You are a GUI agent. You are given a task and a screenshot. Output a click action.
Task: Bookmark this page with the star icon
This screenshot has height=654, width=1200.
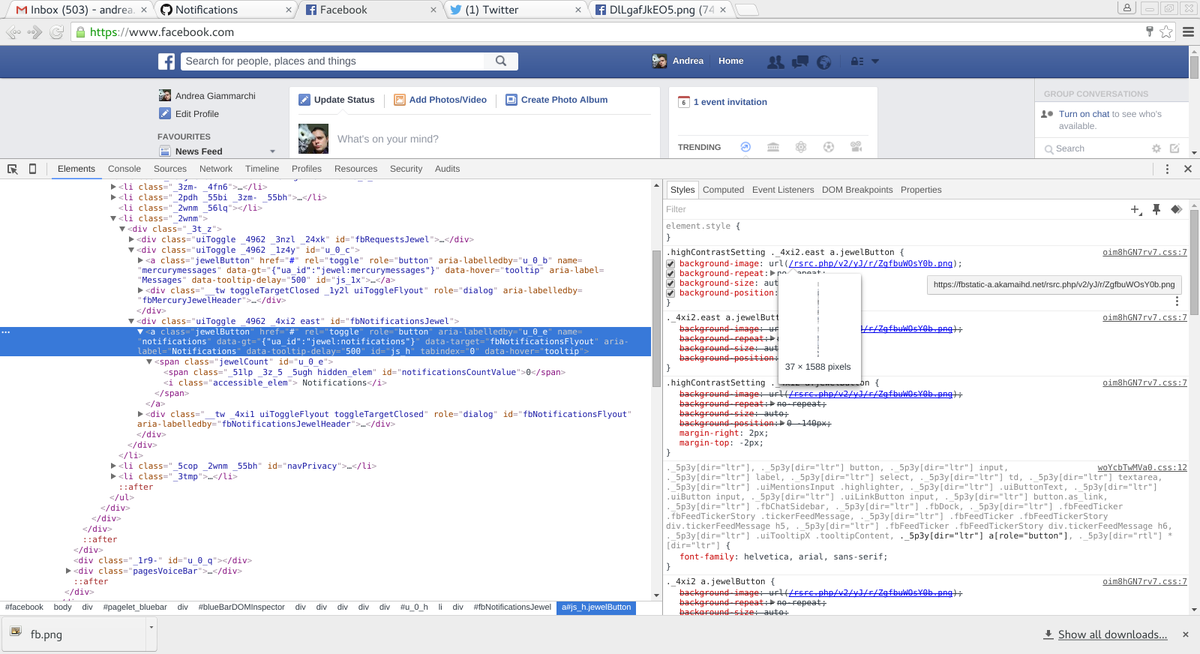1166,32
